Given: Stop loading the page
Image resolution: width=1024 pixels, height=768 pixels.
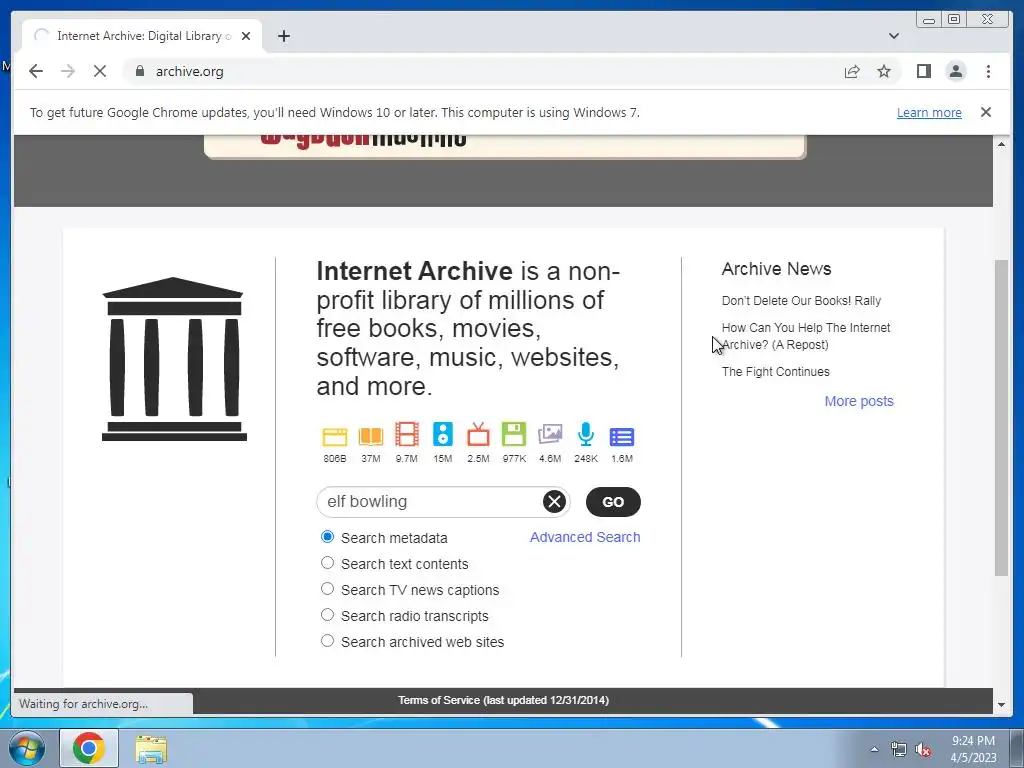Looking at the screenshot, I should click(x=100, y=71).
